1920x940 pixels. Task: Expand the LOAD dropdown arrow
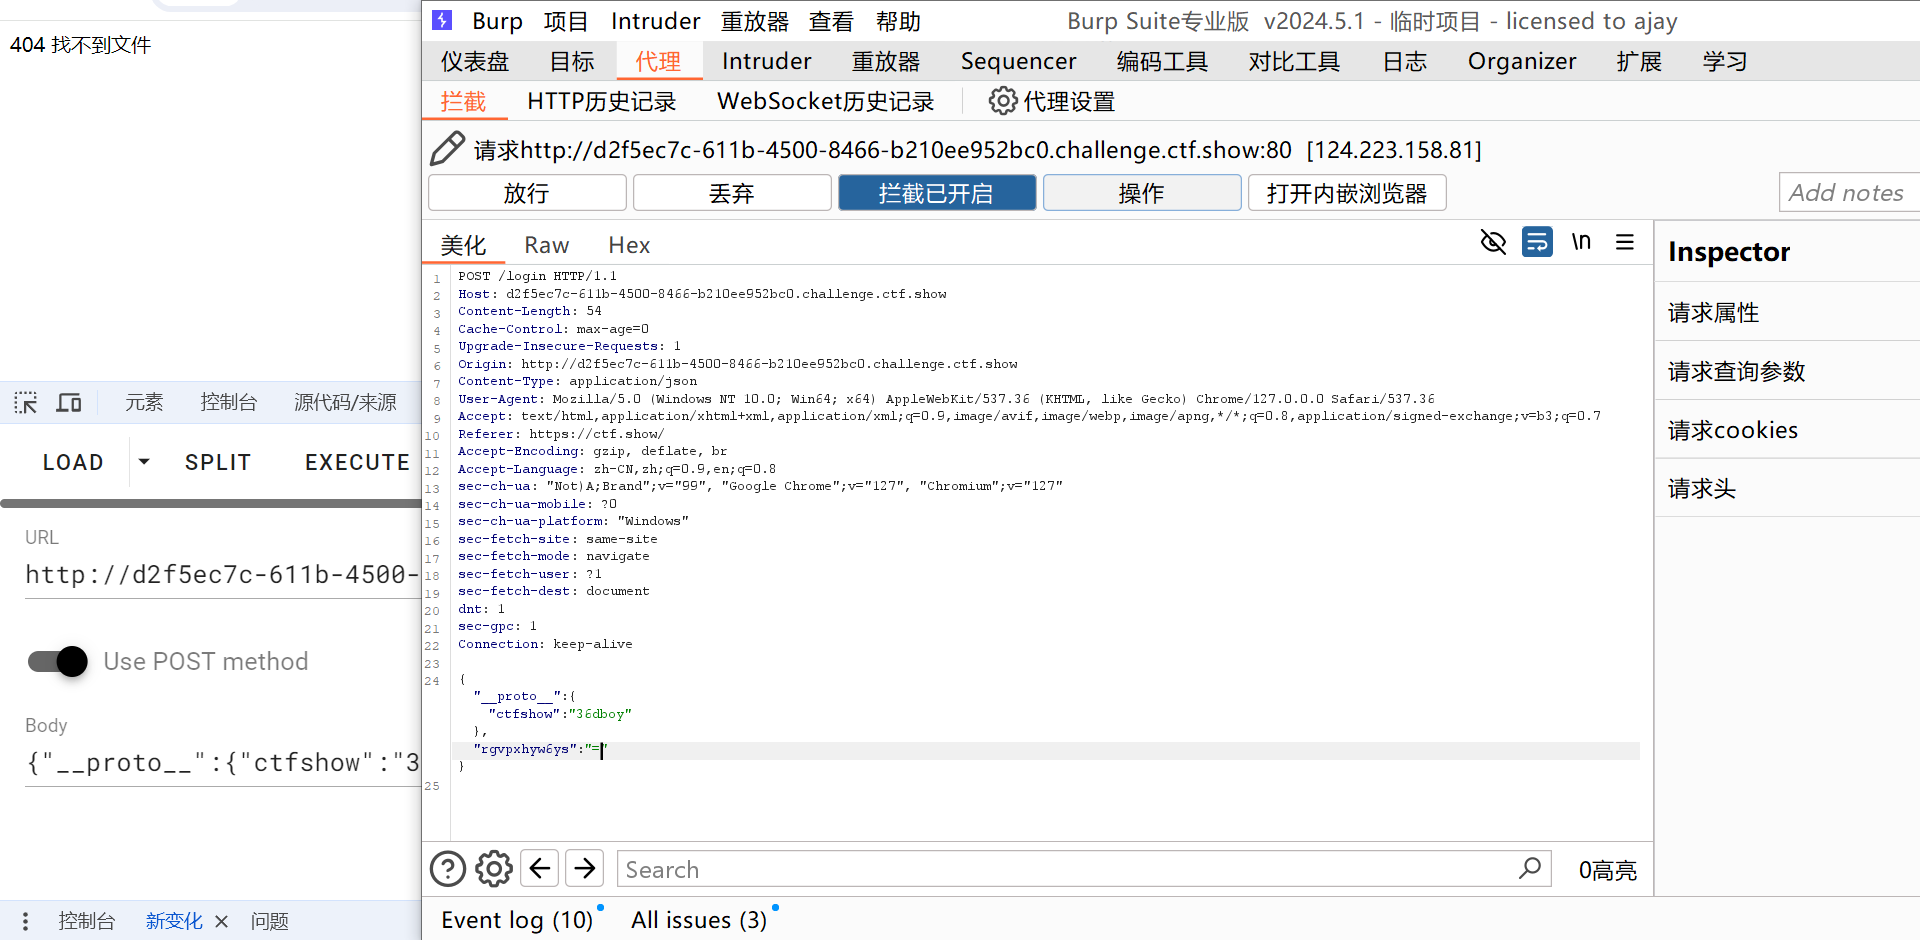144,462
